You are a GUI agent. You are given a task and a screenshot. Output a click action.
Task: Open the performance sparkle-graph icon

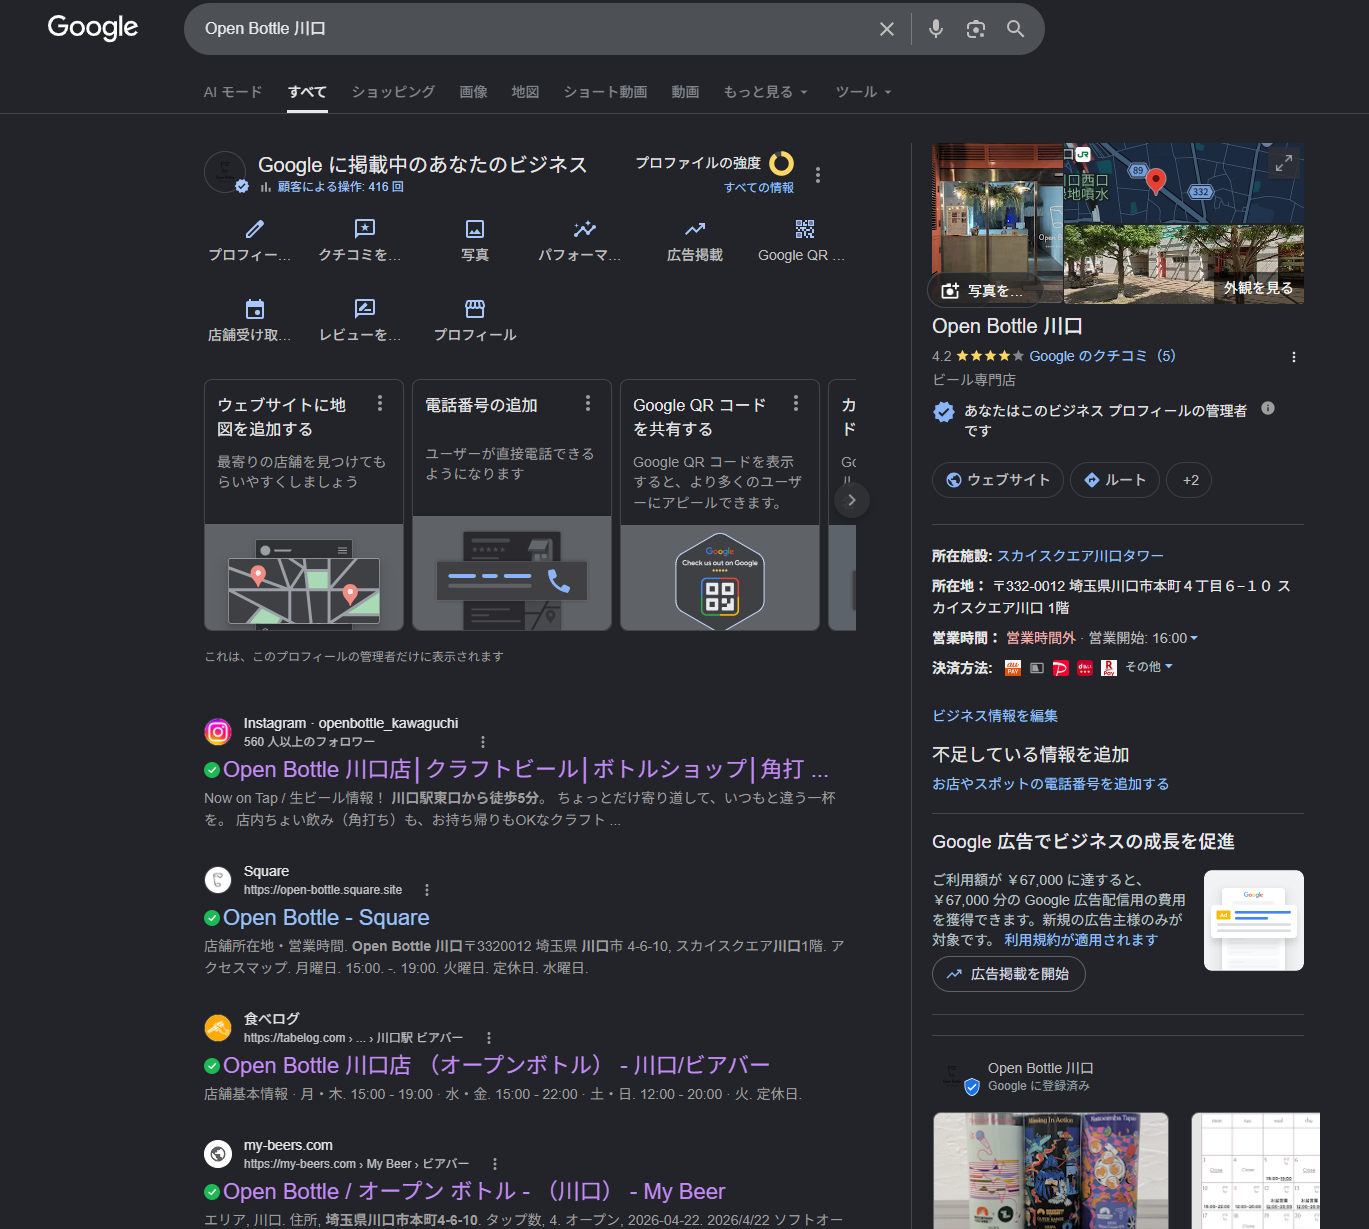(585, 229)
